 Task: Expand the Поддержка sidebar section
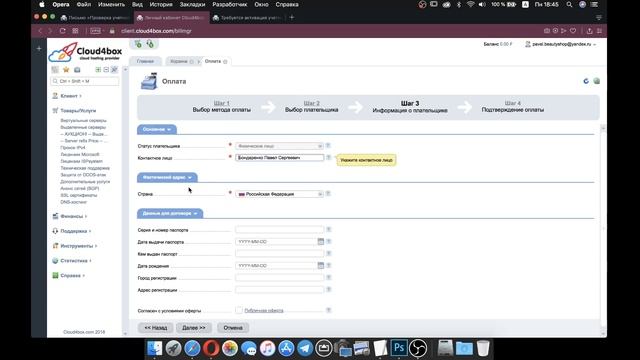coord(74,231)
